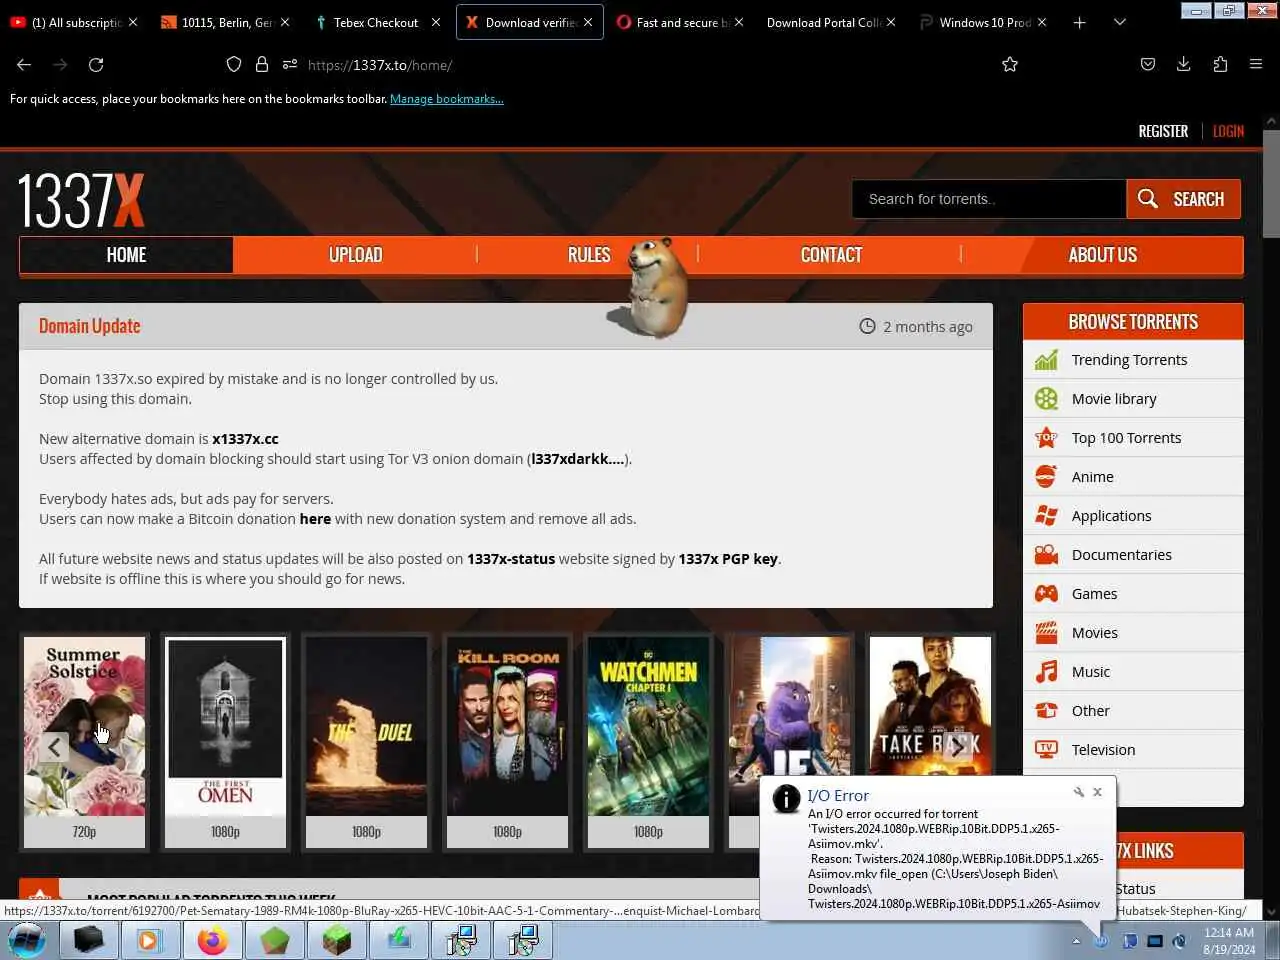Click the orange SEARCH button

(x=1183, y=199)
